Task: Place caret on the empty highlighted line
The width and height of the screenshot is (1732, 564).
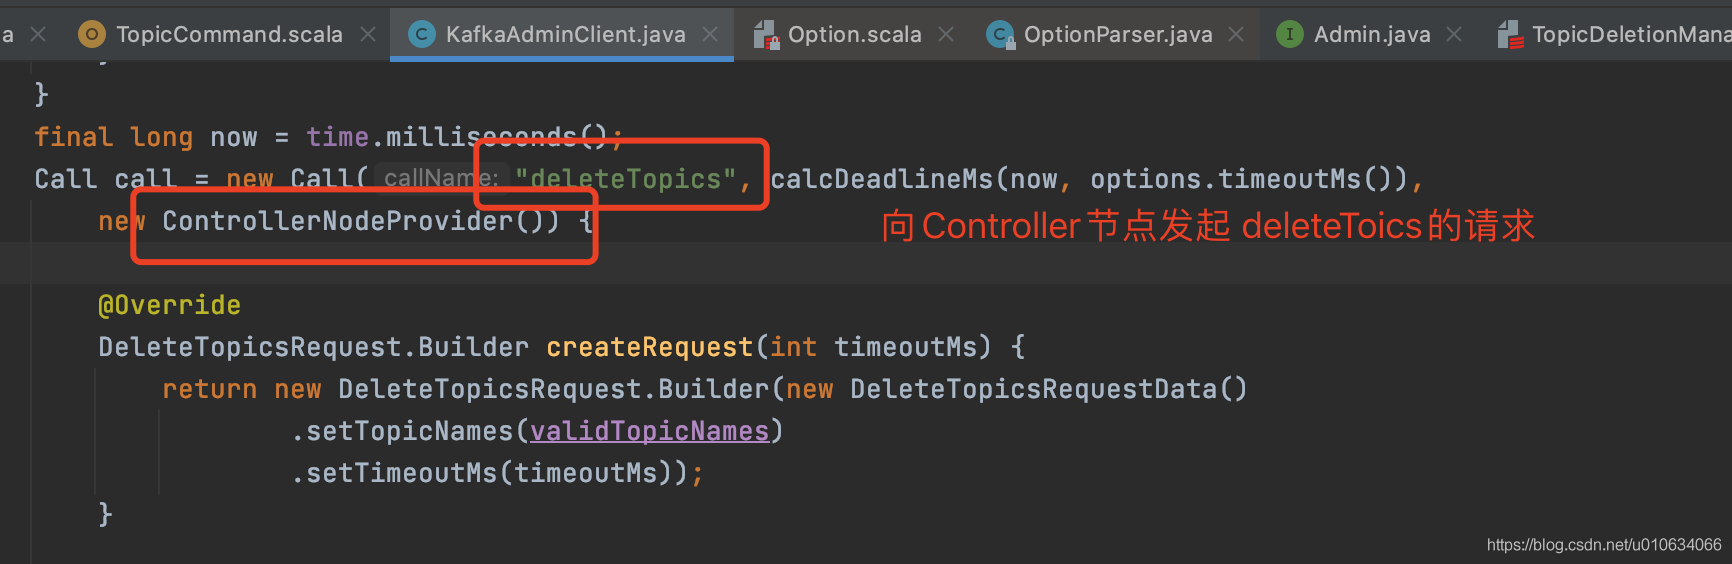Action: (866, 263)
